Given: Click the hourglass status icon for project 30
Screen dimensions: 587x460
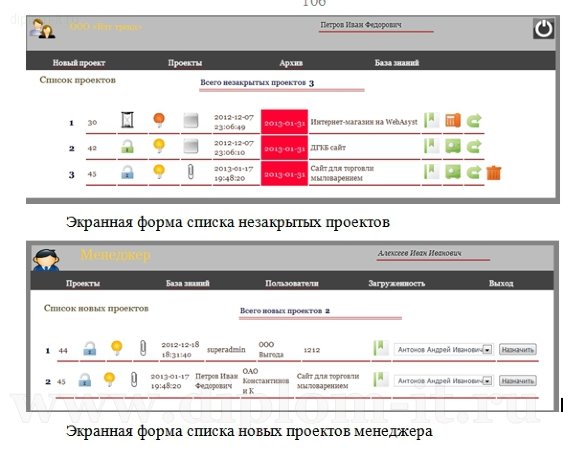Looking at the screenshot, I should [128, 121].
